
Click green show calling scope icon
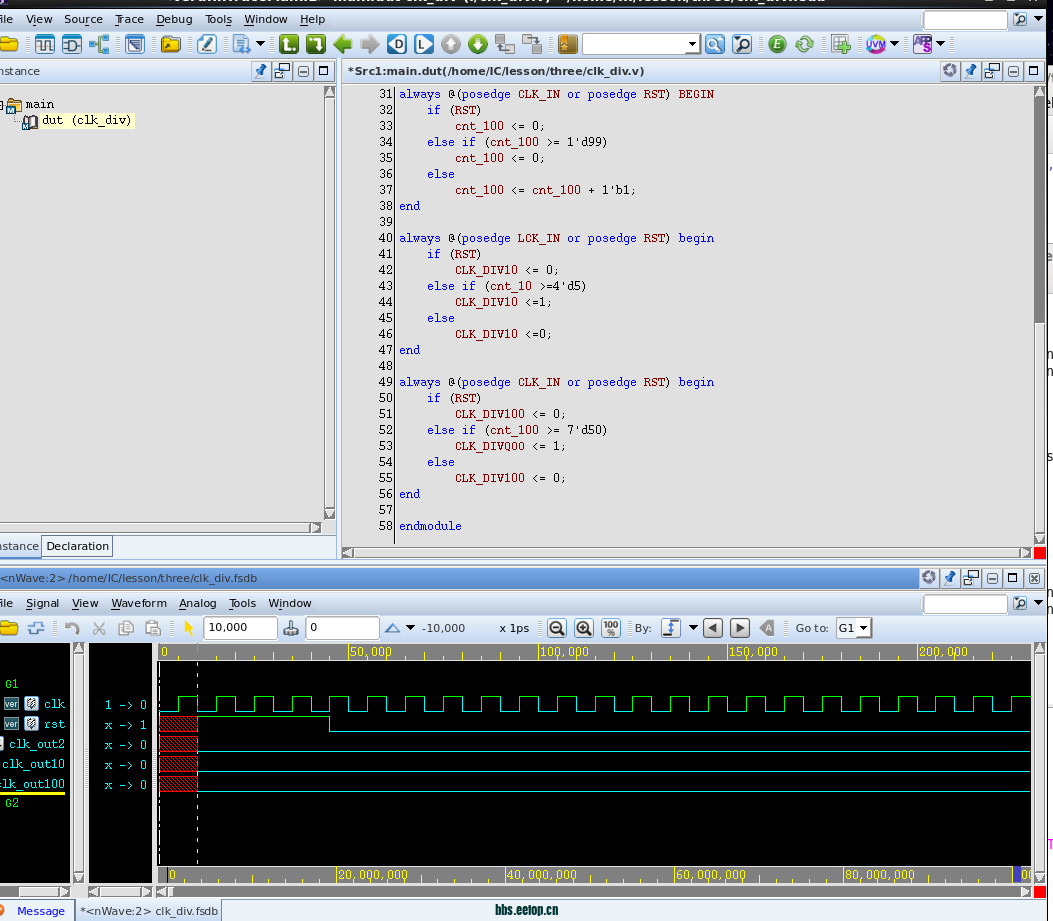click(289, 45)
